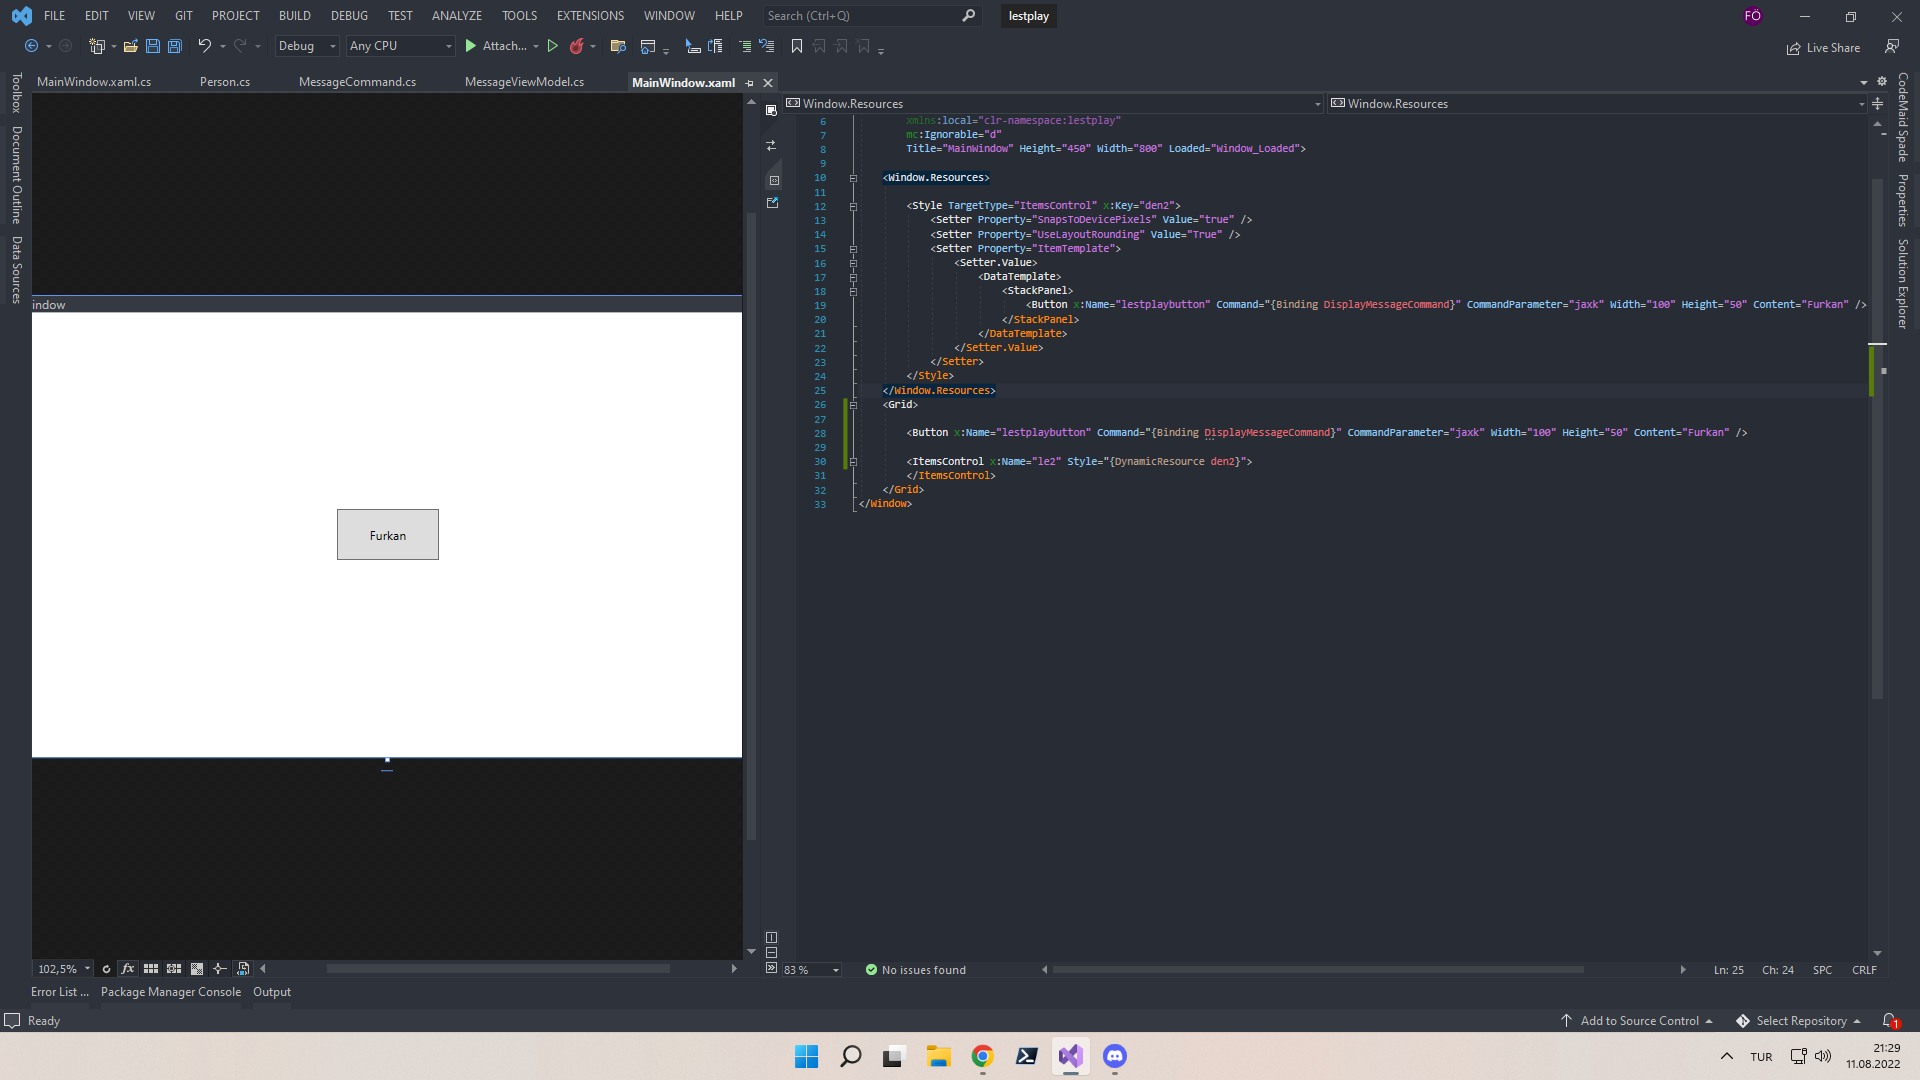Switch to vertical split view icon
This screenshot has width=1920, height=1080.
771,938
